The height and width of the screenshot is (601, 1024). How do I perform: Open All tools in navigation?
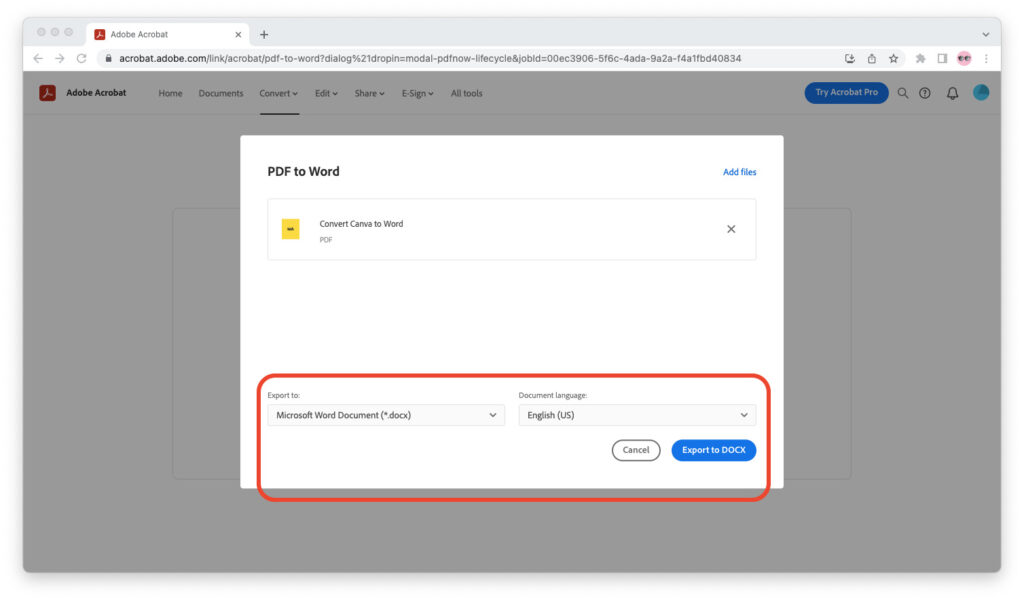pos(466,93)
